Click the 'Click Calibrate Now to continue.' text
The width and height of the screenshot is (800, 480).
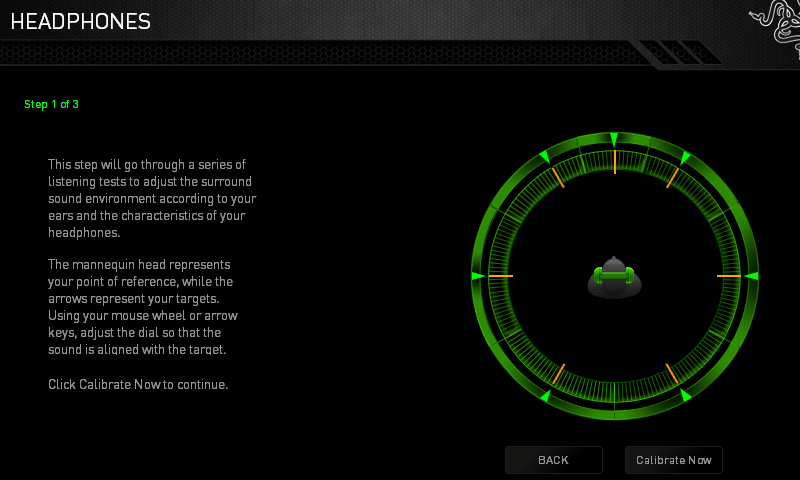tap(138, 385)
